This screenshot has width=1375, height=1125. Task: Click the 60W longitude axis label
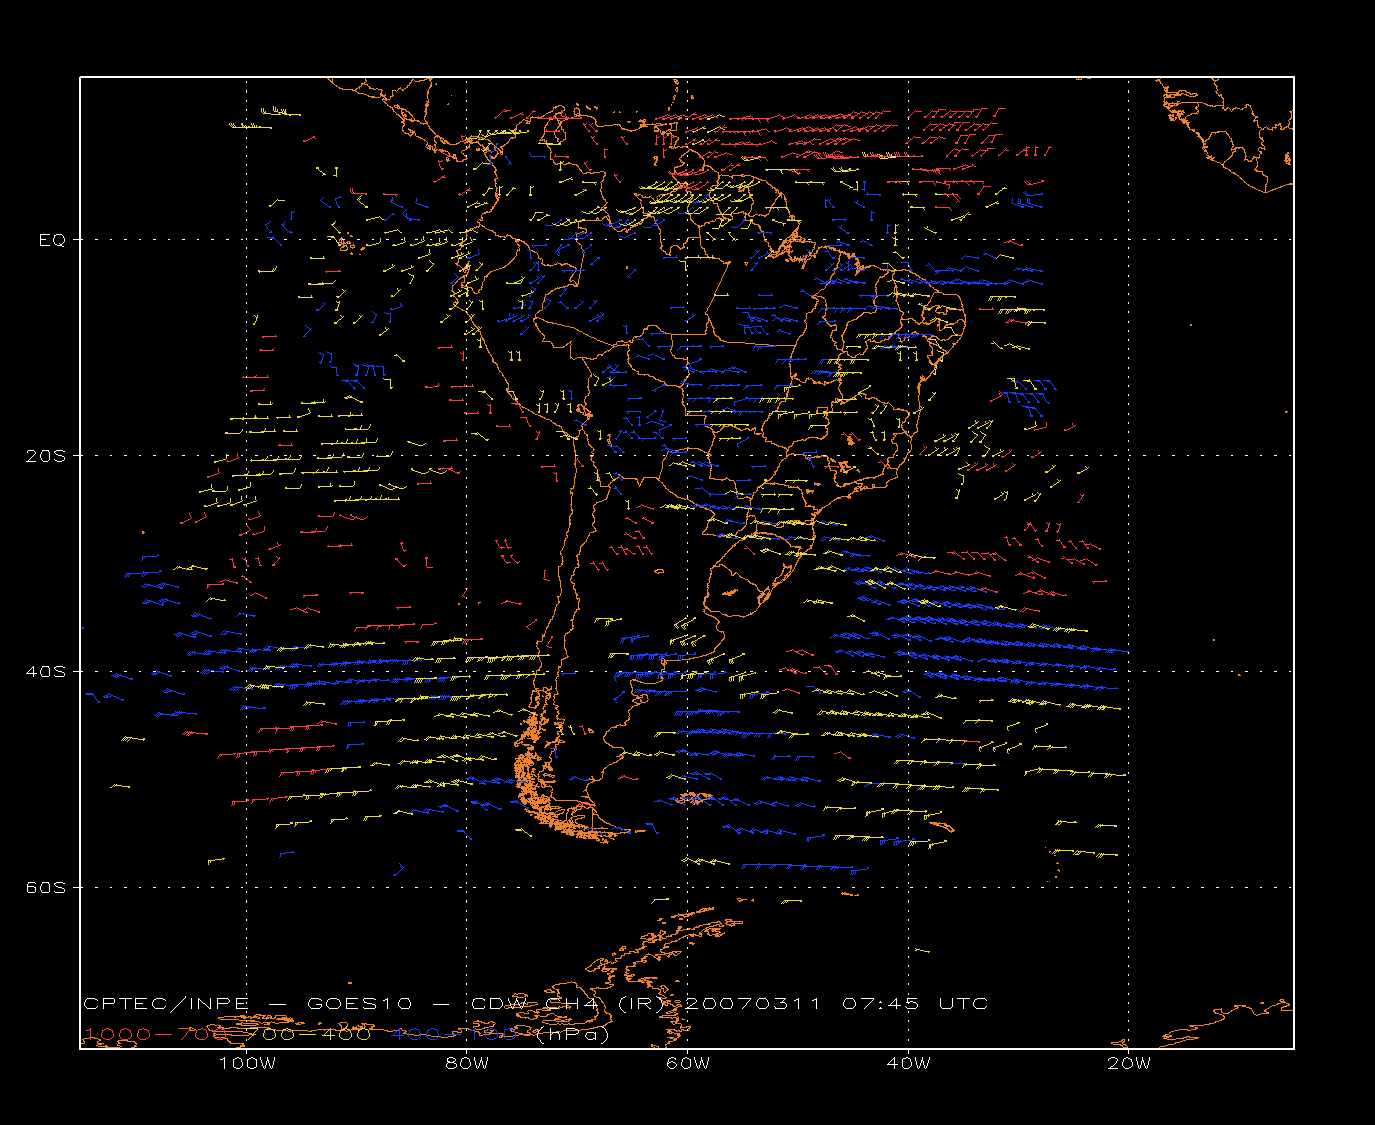(x=688, y=1063)
